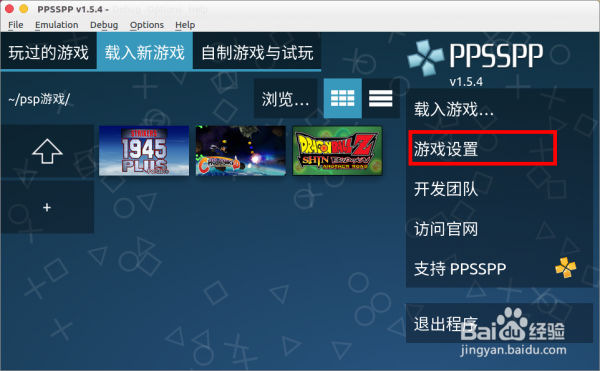This screenshot has width=600, height=371.
Task: Launch Strikers 1945 Plus game
Action: pyautogui.click(x=144, y=151)
